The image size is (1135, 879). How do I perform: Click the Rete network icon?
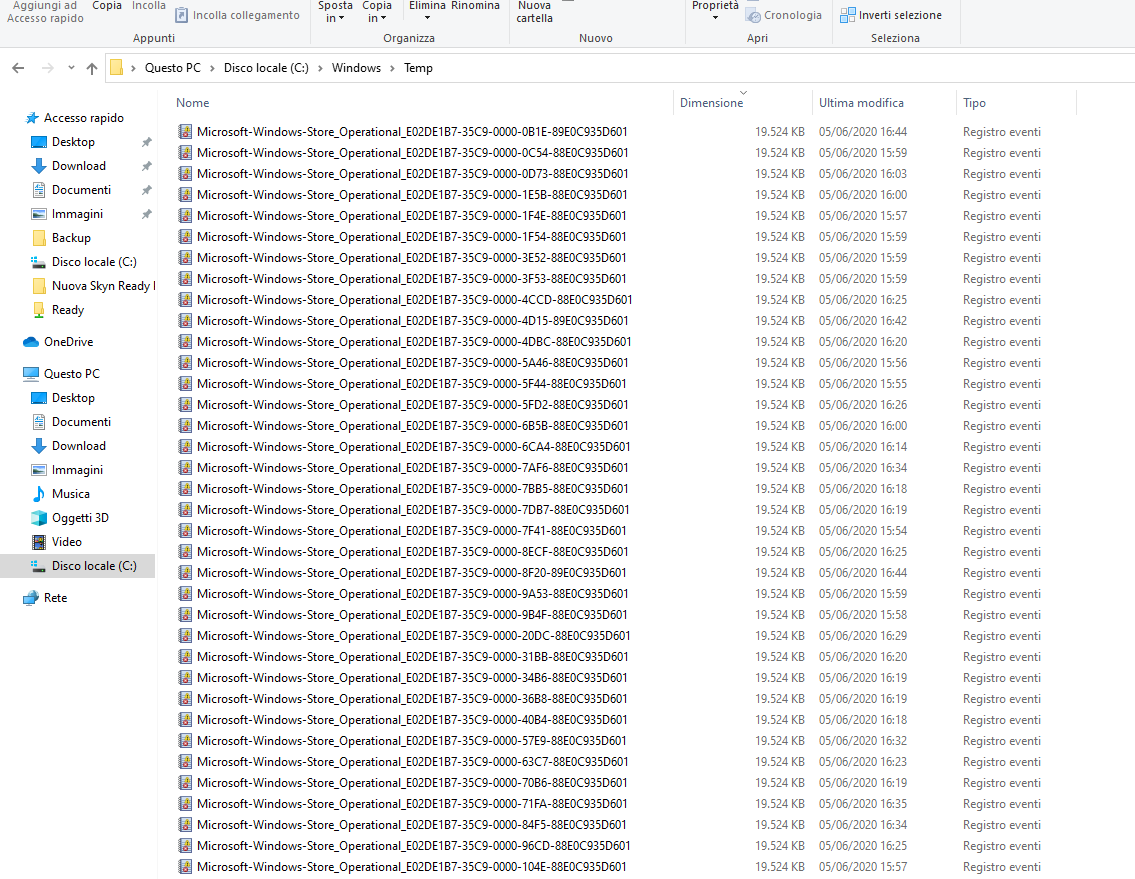point(31,598)
